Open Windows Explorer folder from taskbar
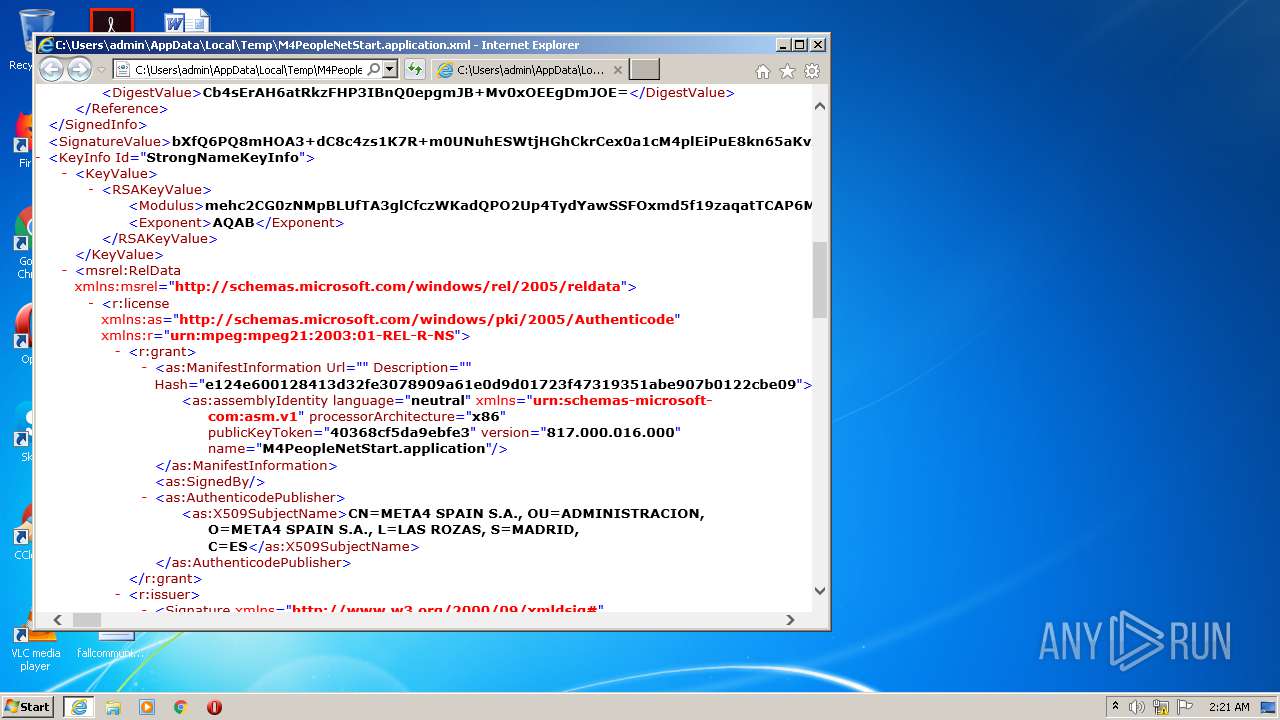Viewport: 1280px width, 720px height. (113, 706)
